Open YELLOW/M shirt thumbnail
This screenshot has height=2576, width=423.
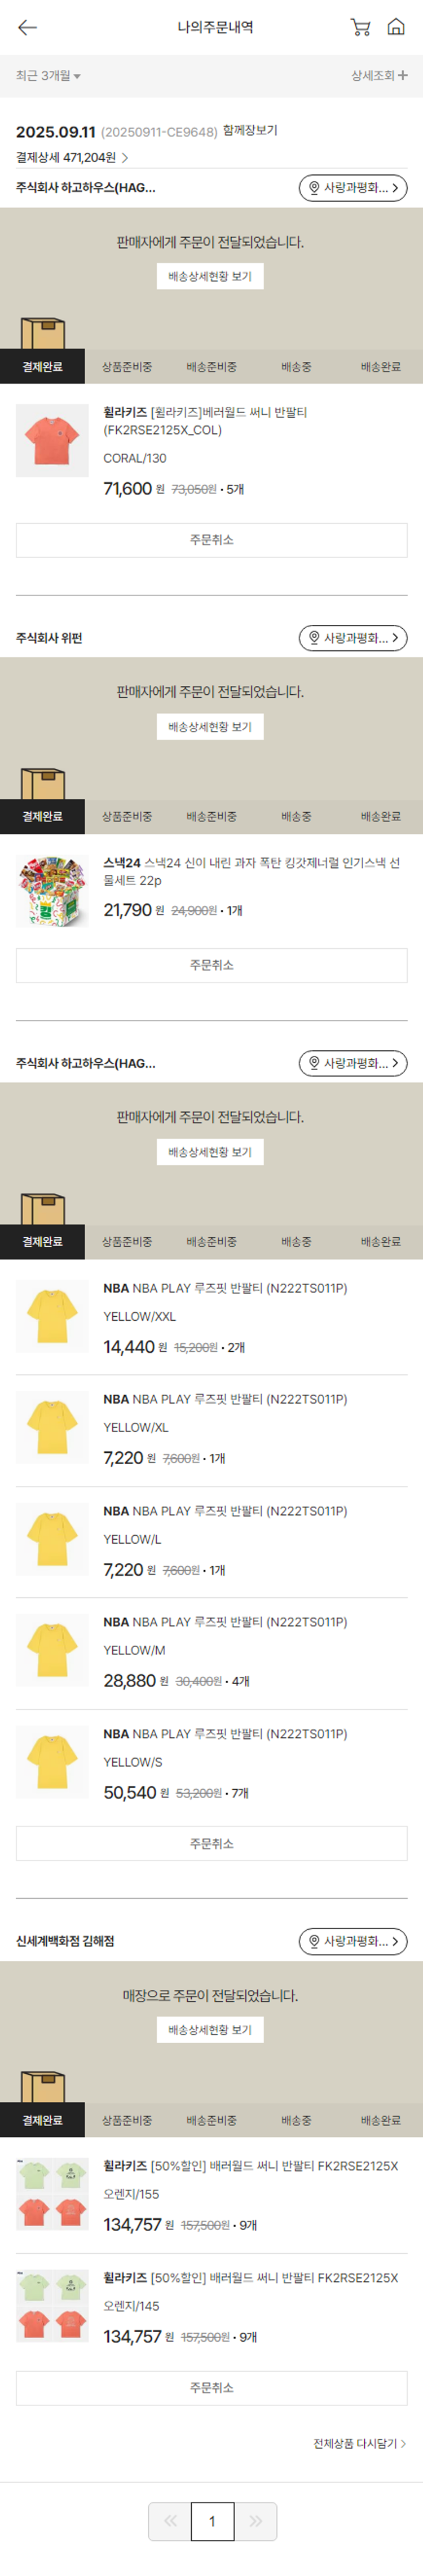52,1650
